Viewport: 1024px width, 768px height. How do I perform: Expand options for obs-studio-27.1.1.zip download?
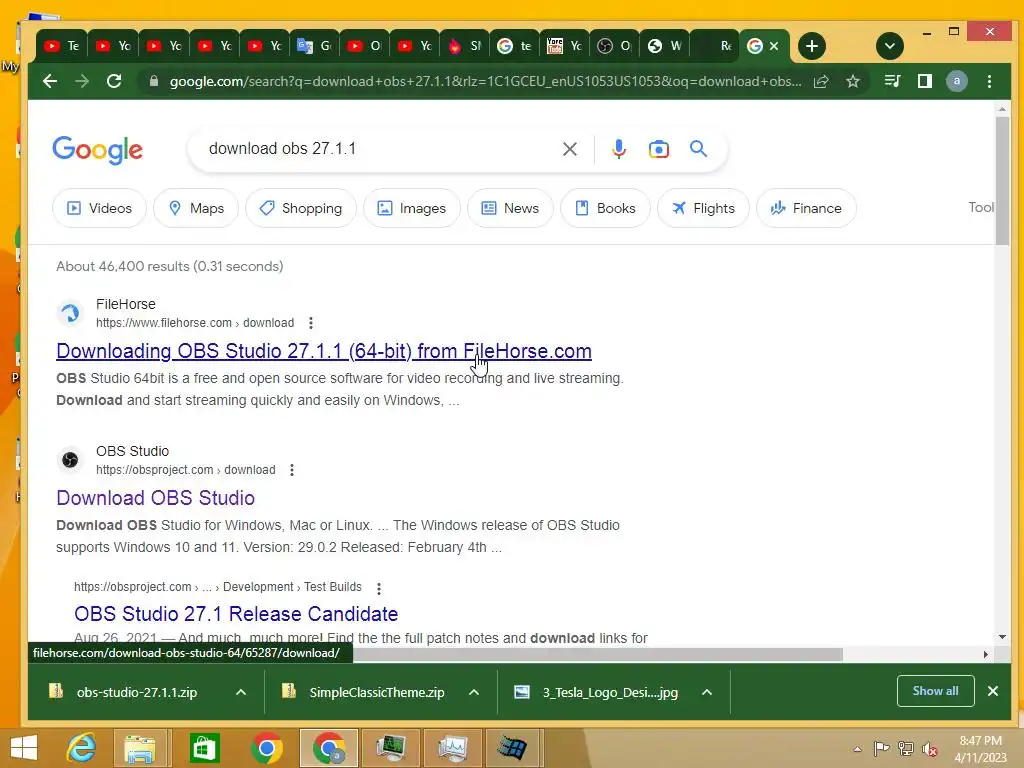(241, 692)
